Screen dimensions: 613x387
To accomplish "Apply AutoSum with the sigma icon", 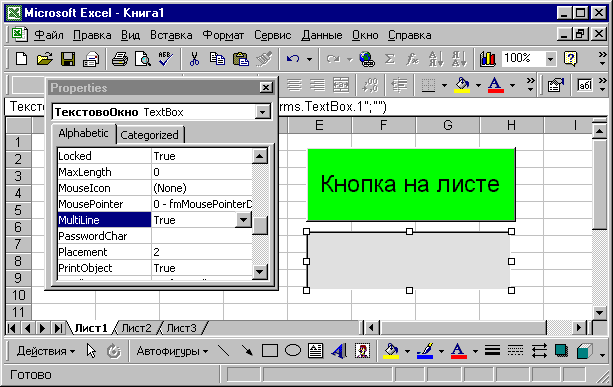I will [x=389, y=59].
